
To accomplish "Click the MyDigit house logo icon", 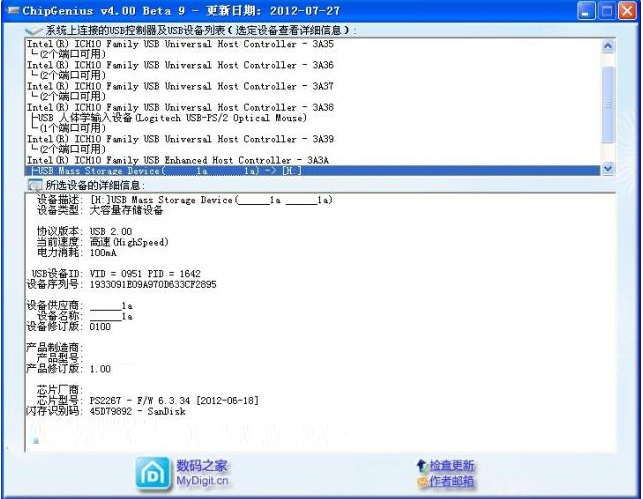I will 152,472.
